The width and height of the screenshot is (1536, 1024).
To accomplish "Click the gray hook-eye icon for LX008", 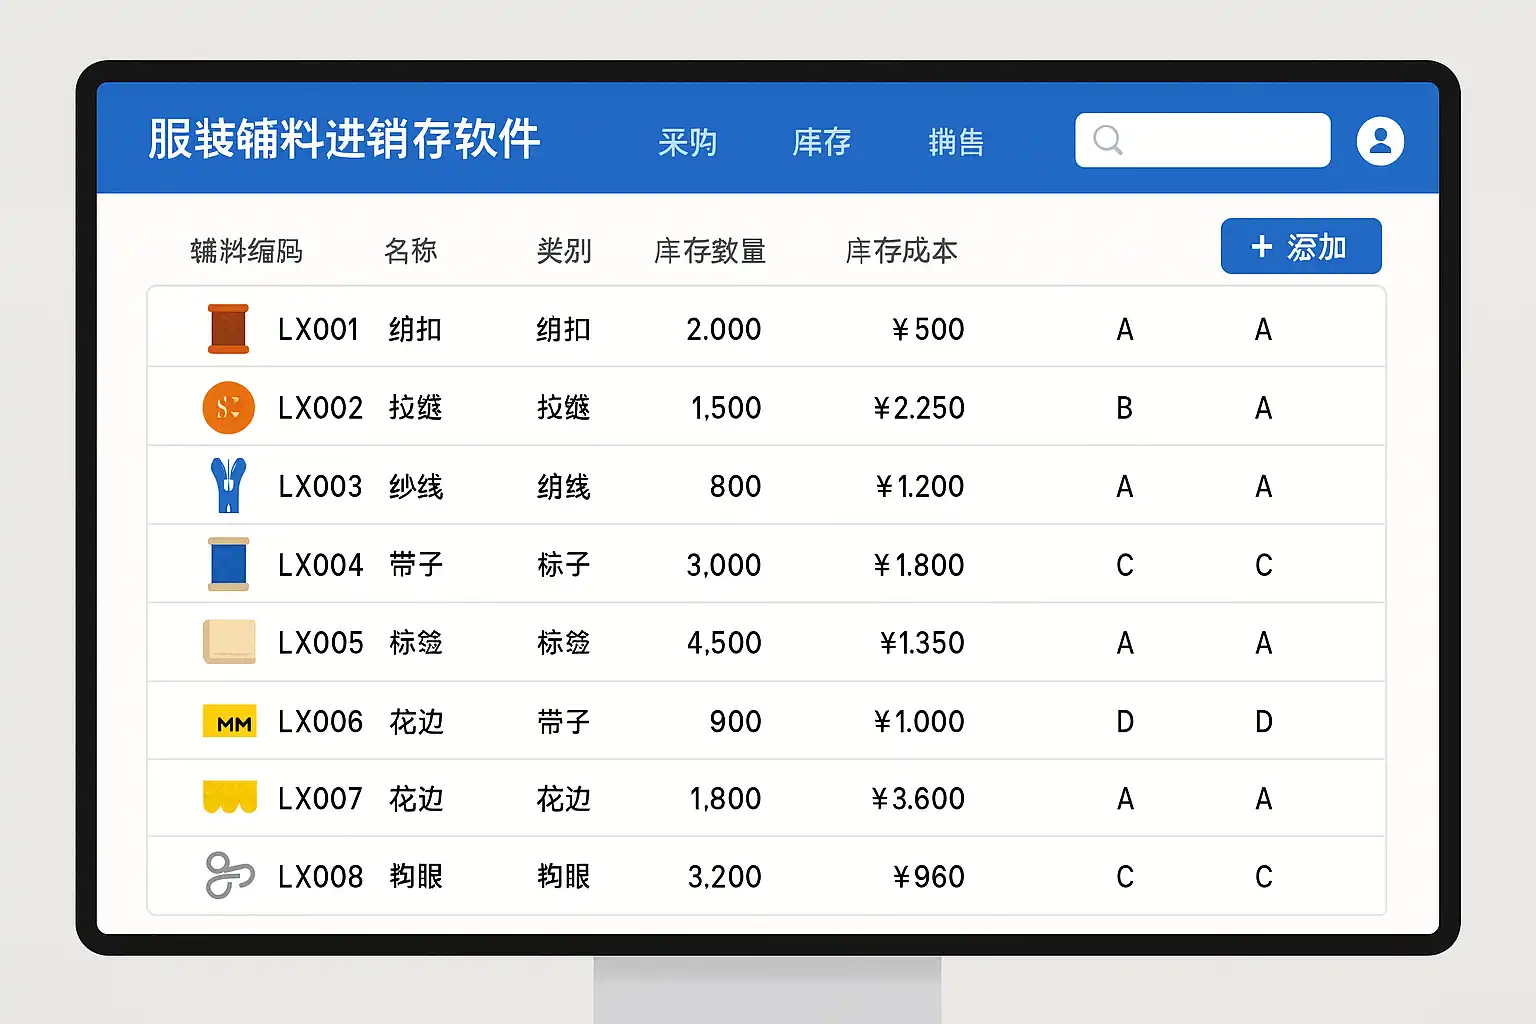I will point(229,876).
